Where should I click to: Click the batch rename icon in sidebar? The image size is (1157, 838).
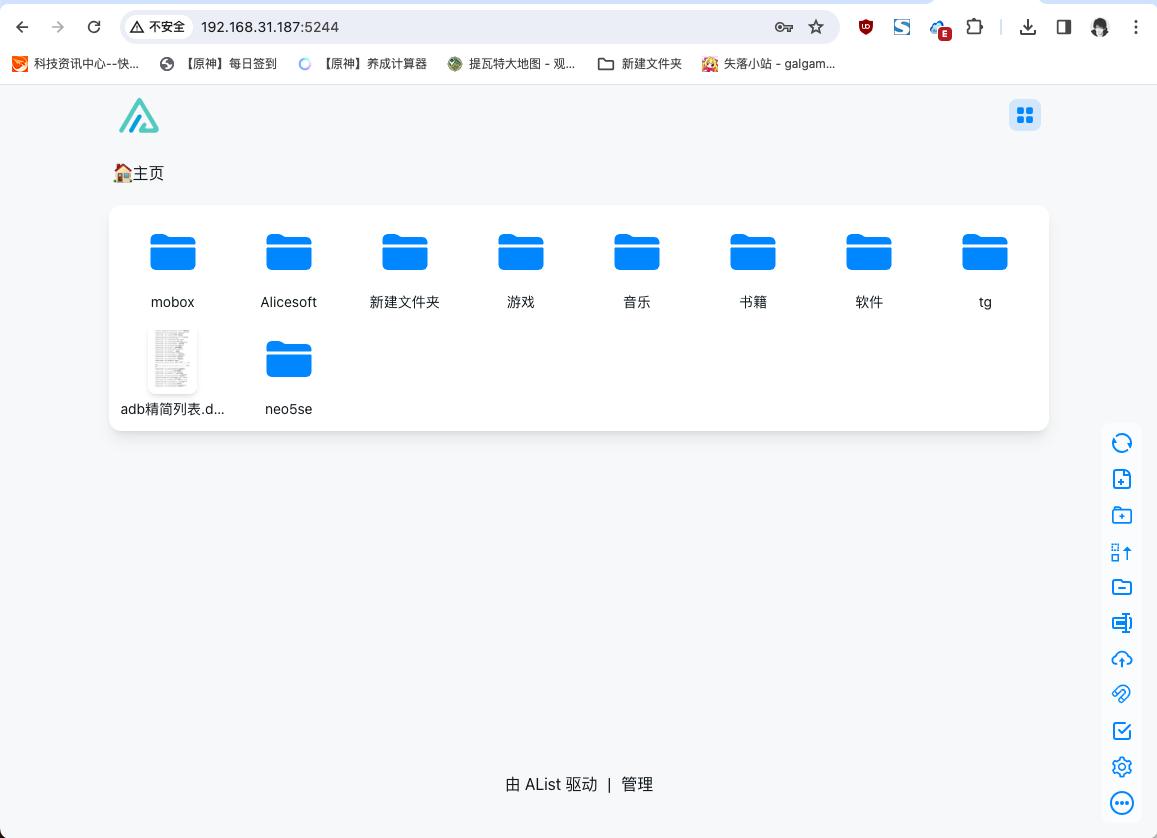1122,623
